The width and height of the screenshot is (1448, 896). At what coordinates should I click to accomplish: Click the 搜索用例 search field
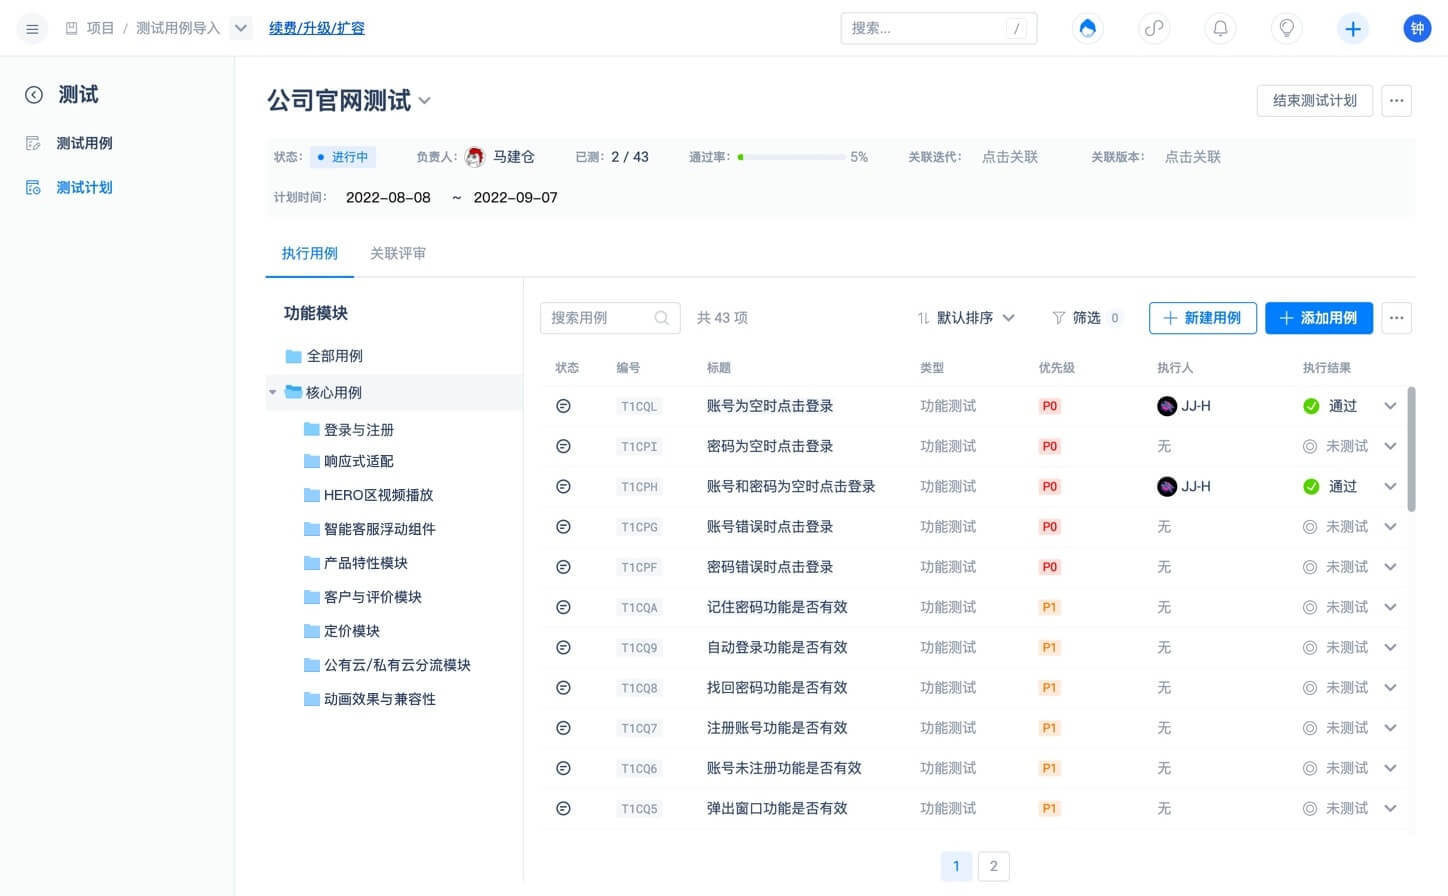coord(600,318)
